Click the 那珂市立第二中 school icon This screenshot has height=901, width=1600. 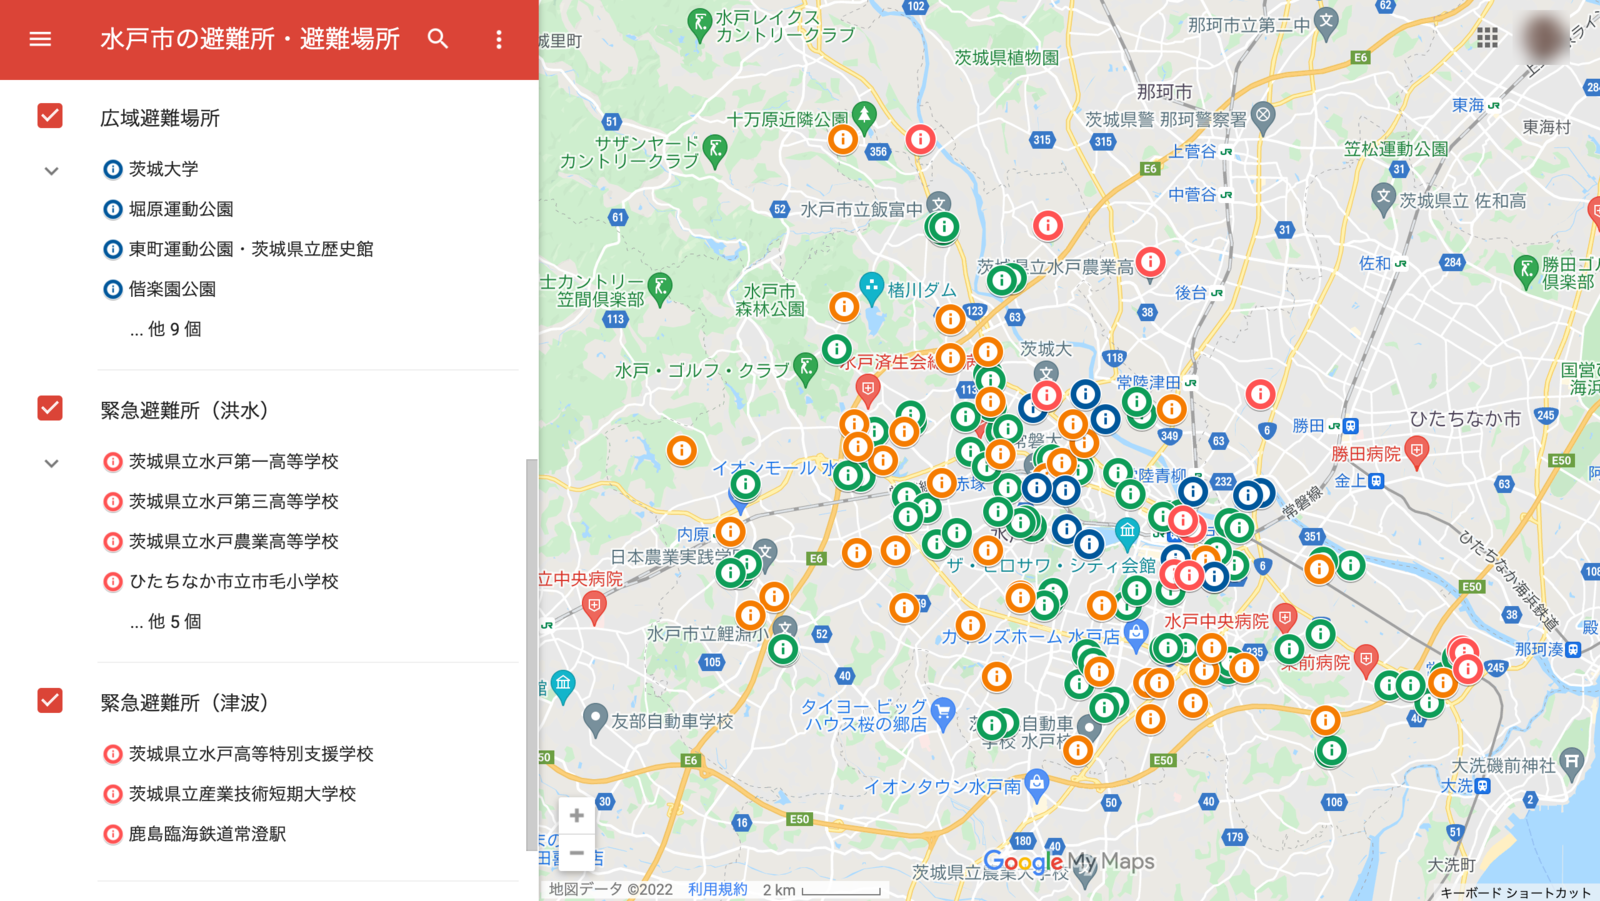[1326, 21]
